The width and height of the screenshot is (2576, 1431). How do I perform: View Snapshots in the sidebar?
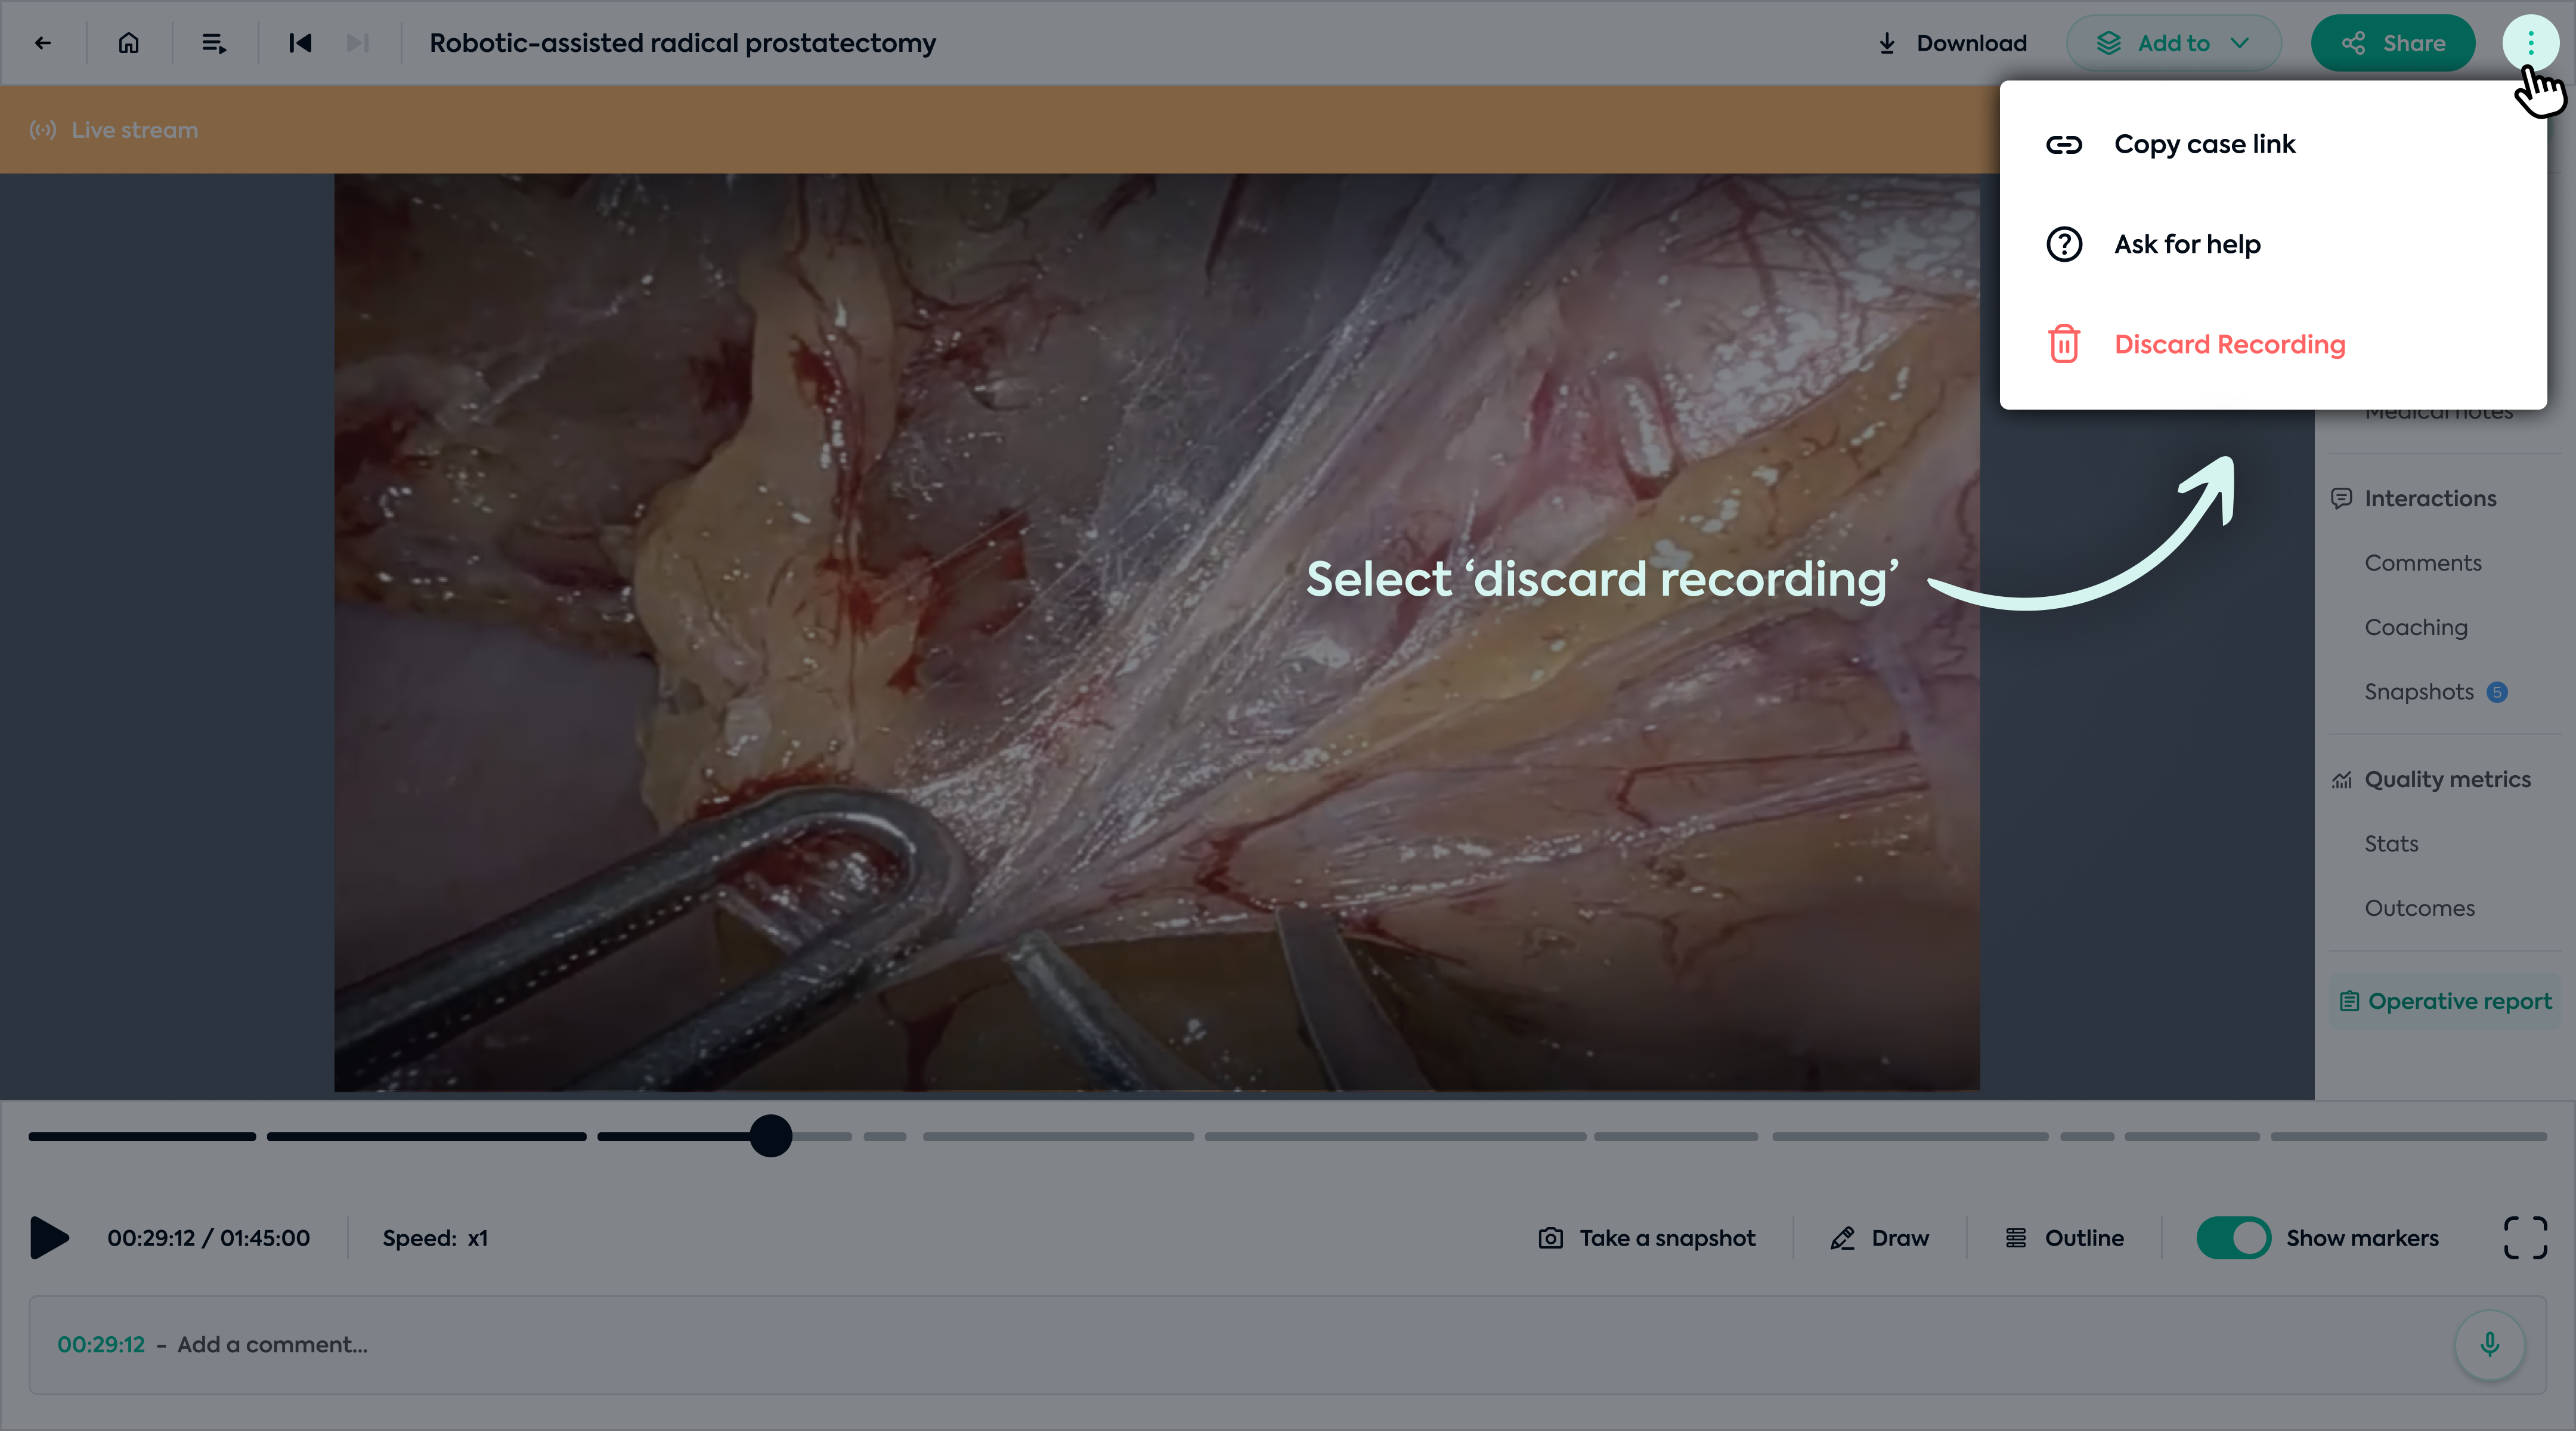pos(2419,692)
